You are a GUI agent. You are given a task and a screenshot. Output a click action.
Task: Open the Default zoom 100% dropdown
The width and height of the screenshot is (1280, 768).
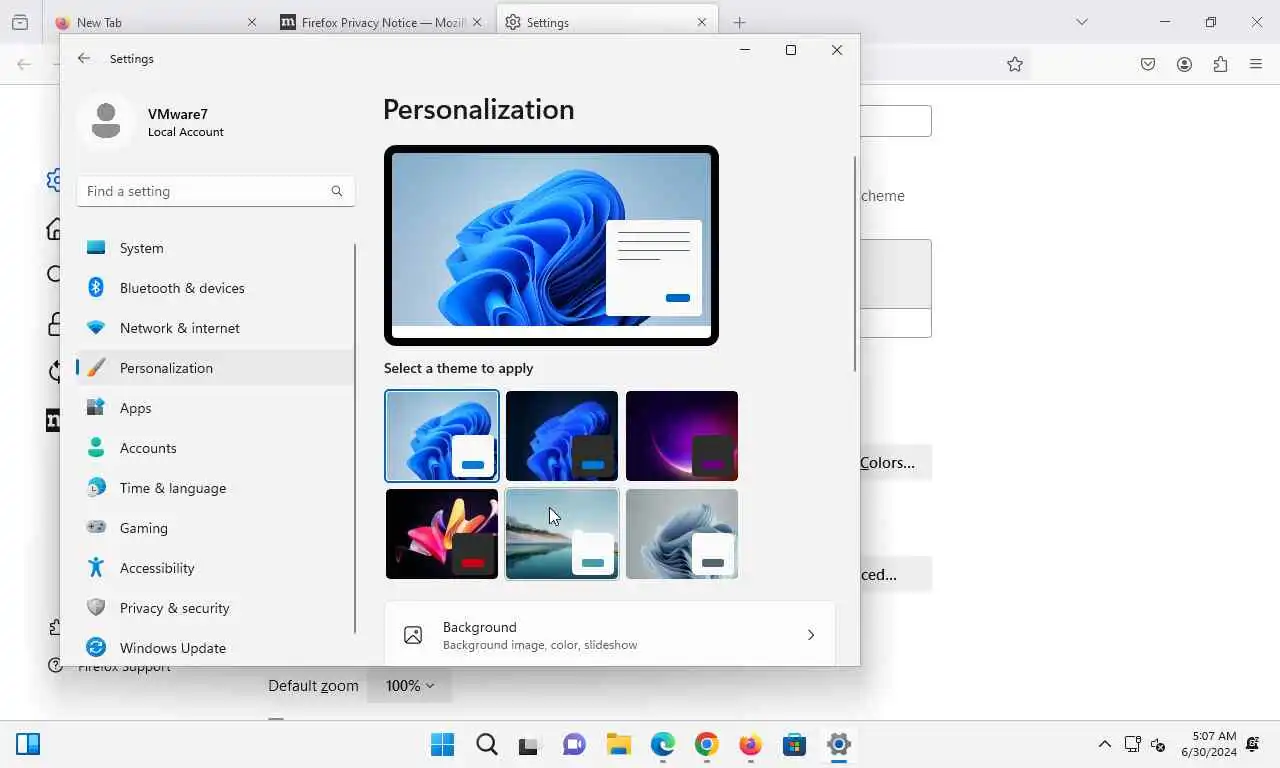(x=409, y=686)
